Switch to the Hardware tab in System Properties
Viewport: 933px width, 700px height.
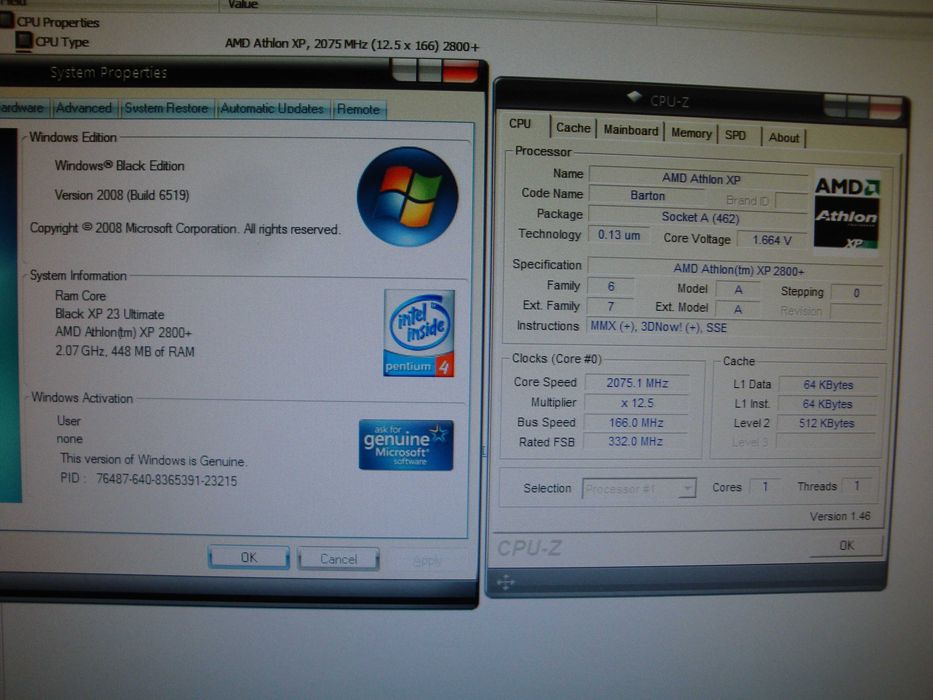(x=23, y=107)
